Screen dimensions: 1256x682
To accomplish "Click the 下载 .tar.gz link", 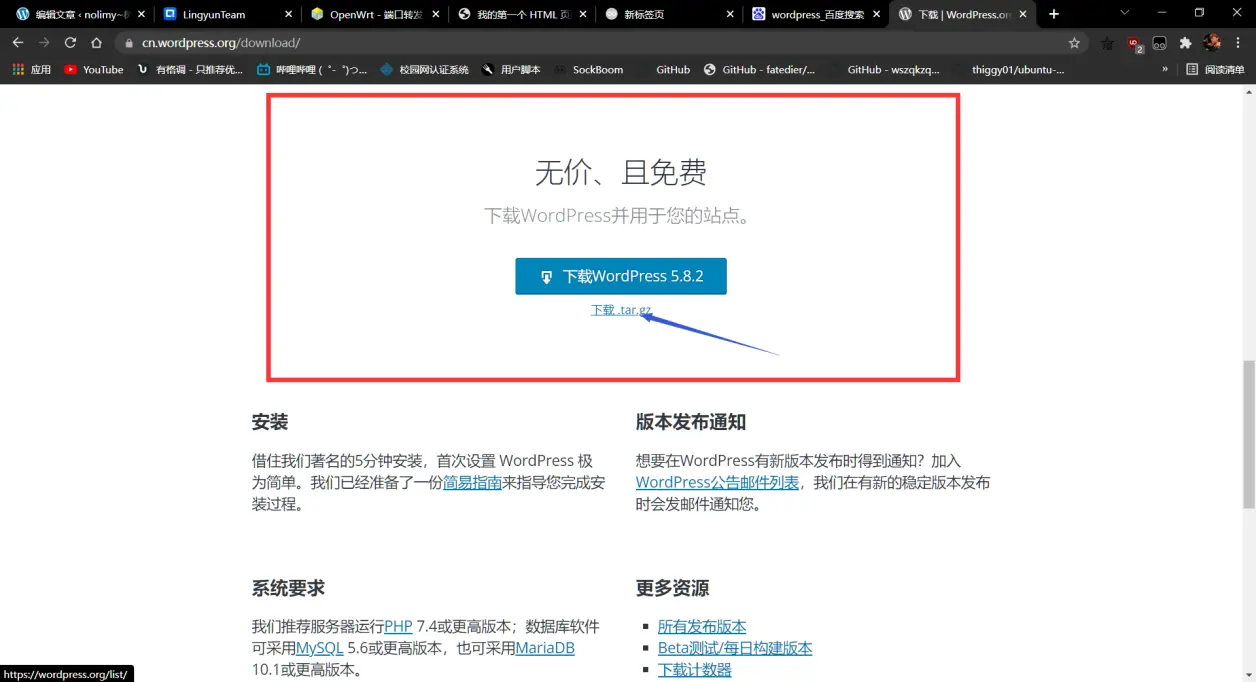I will (621, 310).
